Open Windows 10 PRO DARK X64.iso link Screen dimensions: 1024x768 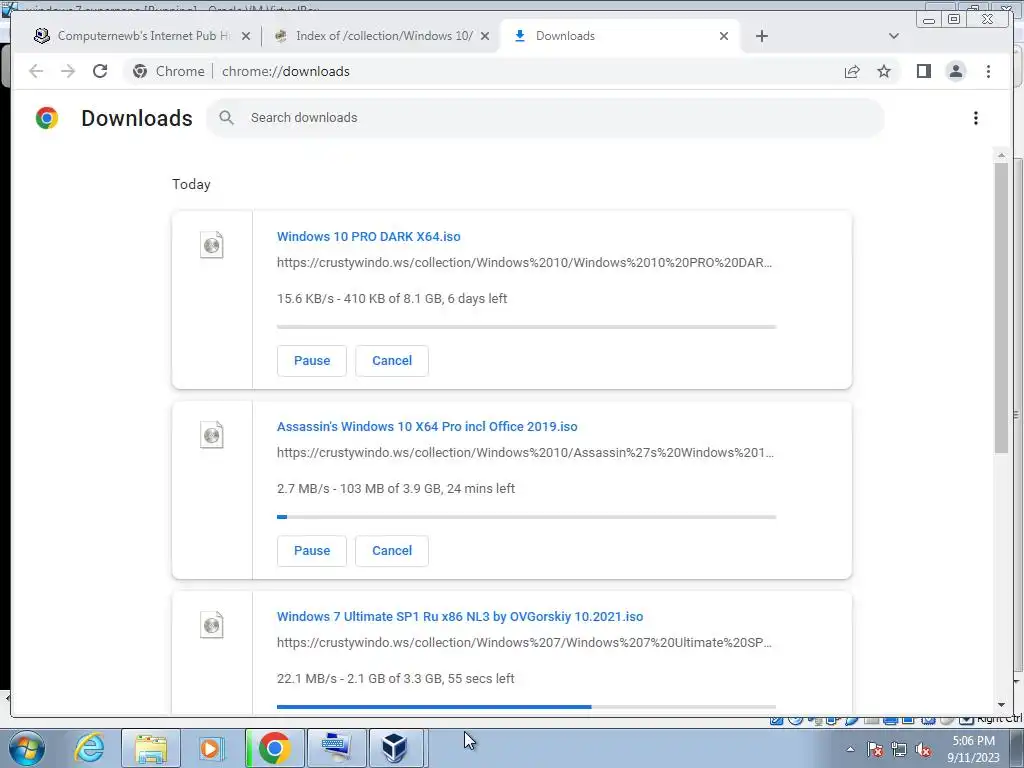(x=368, y=236)
